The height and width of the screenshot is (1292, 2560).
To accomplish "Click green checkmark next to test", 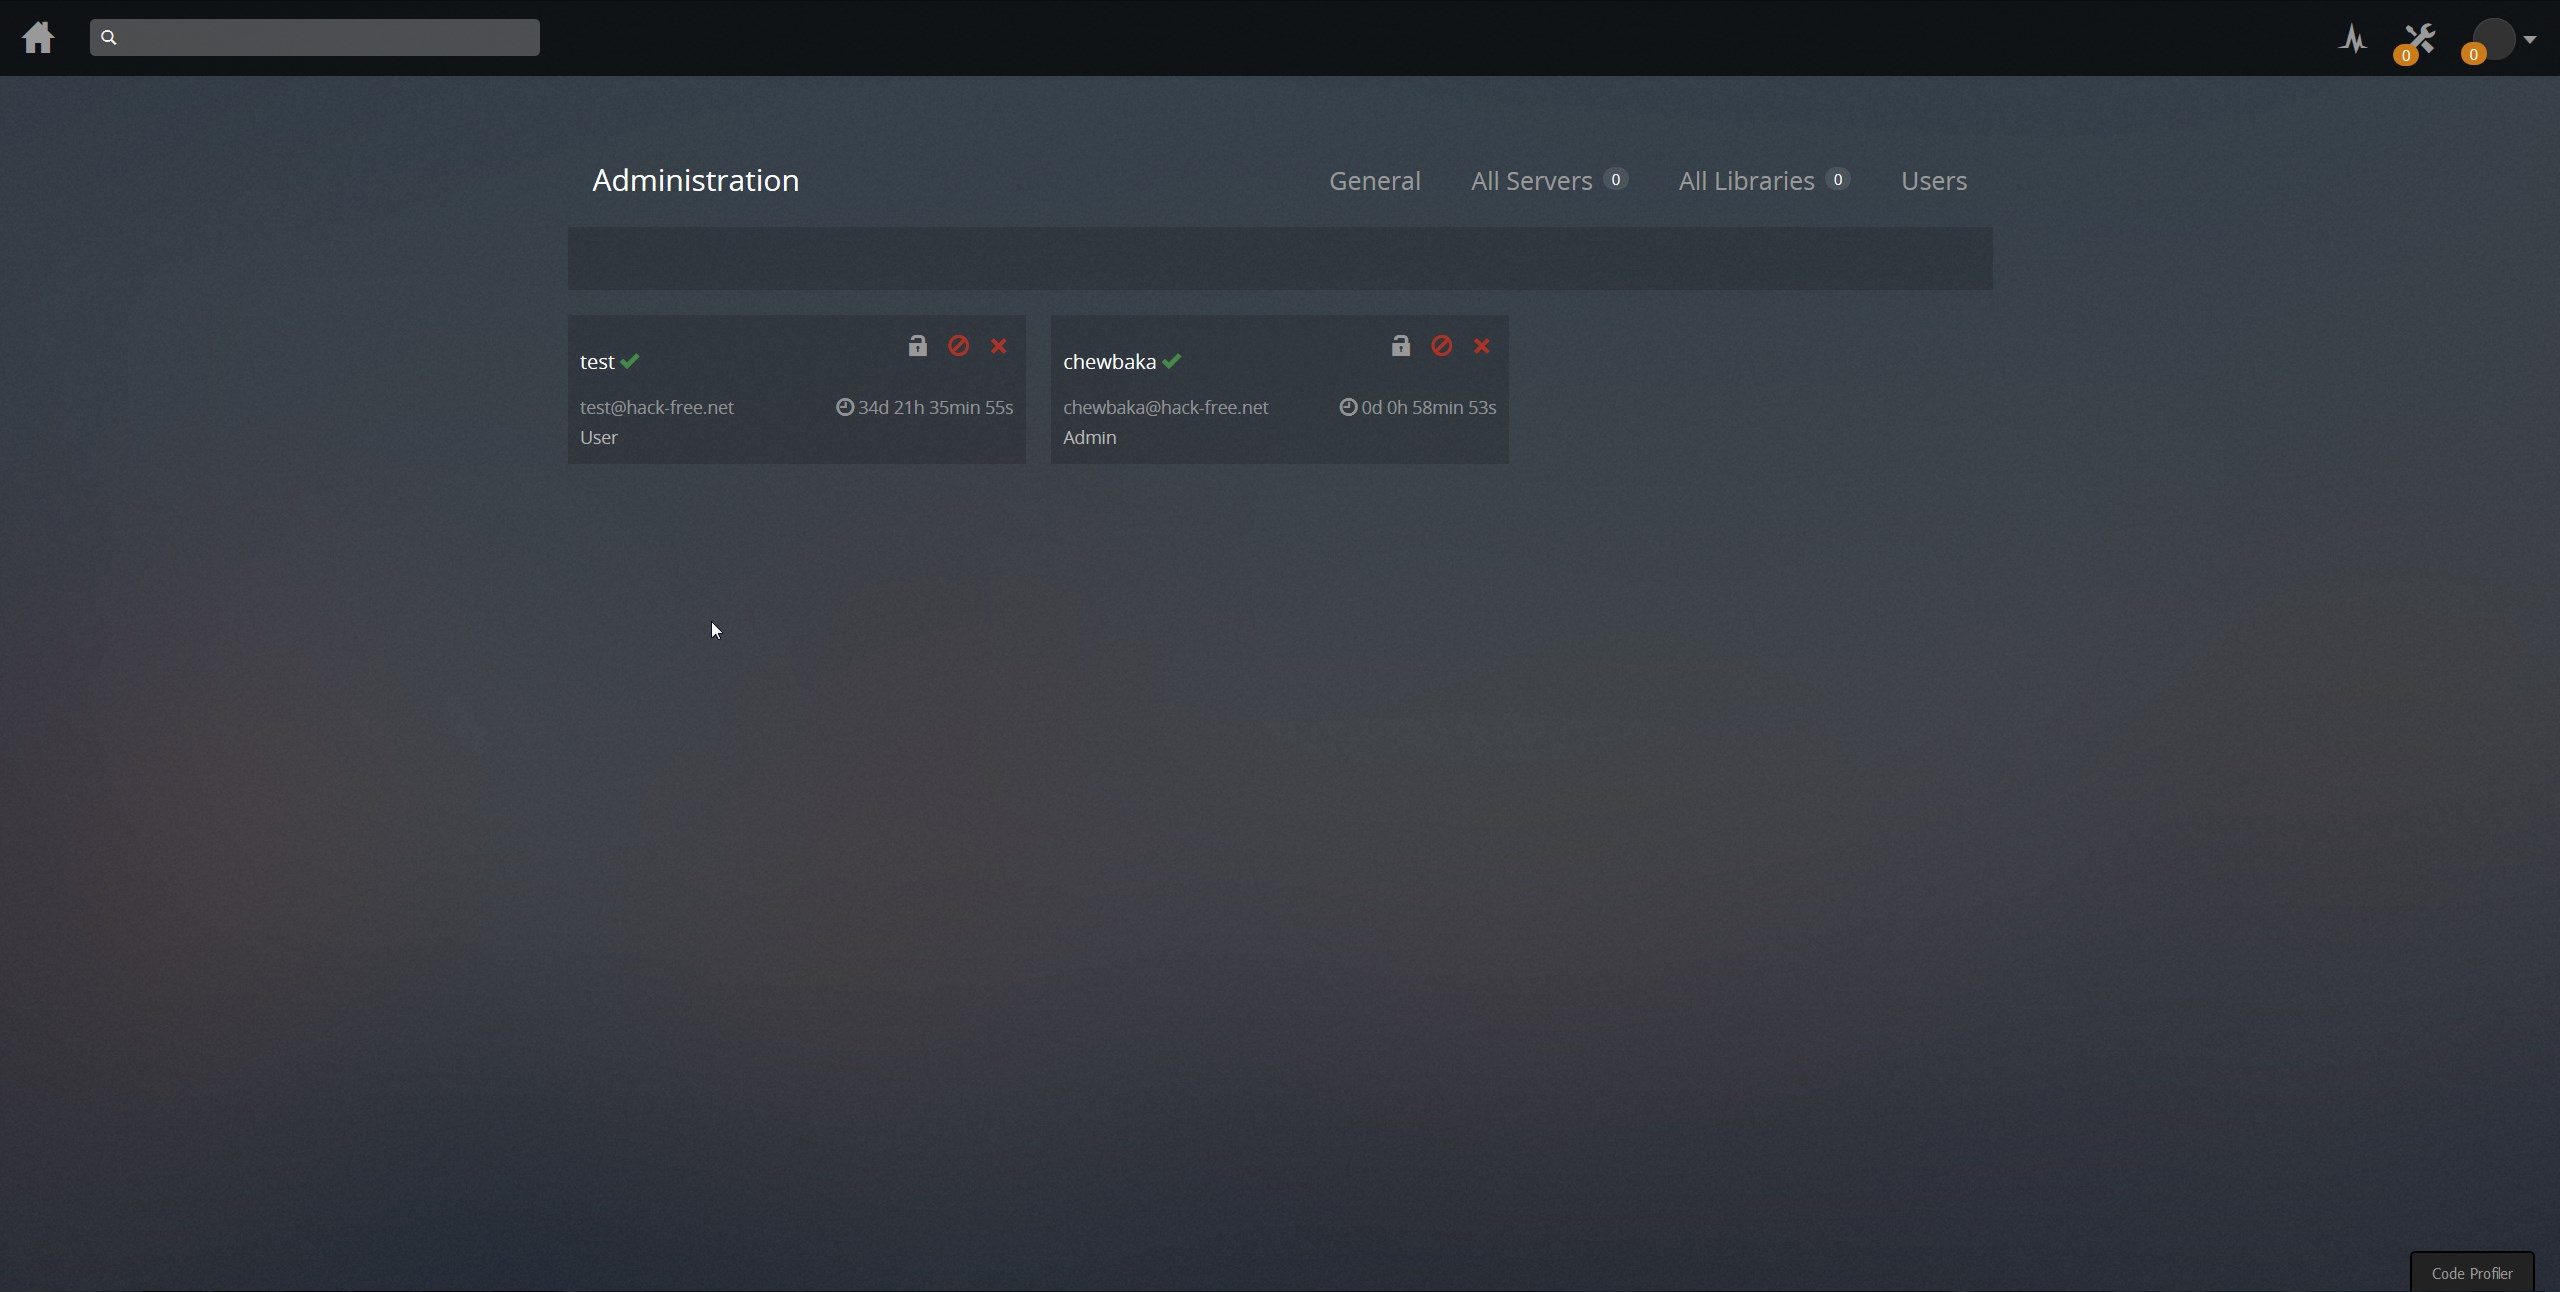I will point(630,361).
